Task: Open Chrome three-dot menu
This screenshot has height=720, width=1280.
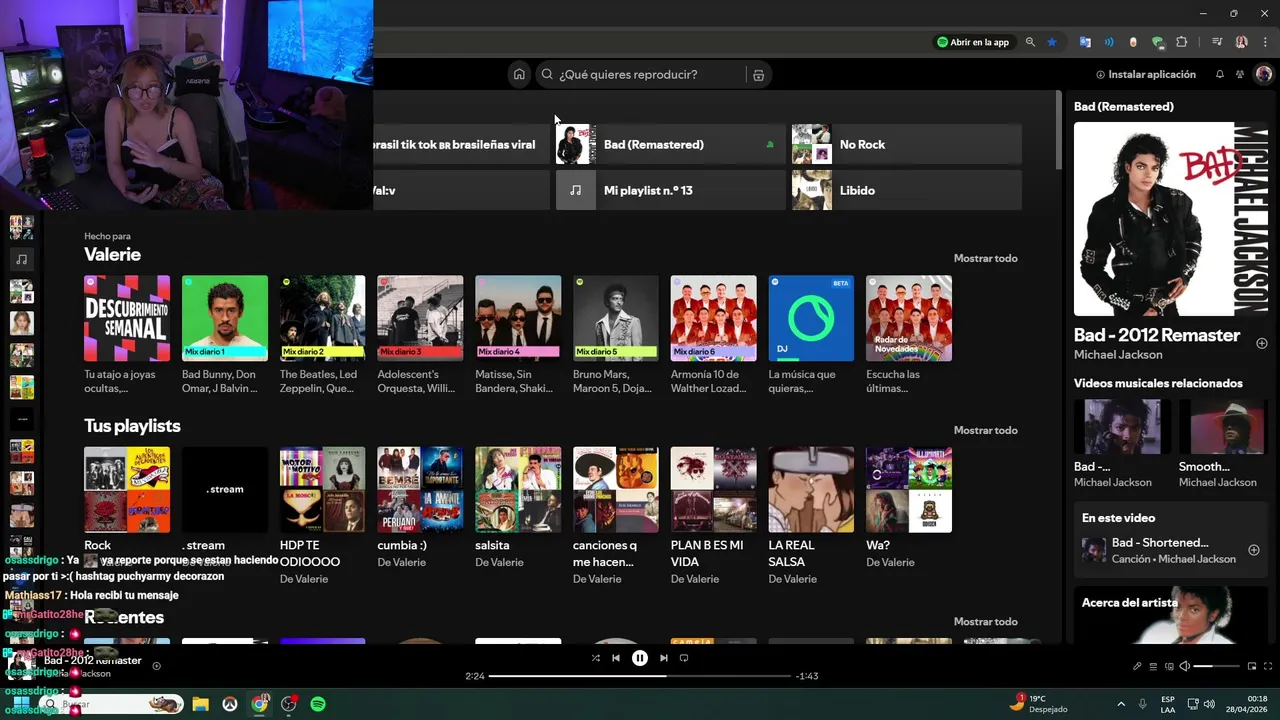Action: [1266, 42]
